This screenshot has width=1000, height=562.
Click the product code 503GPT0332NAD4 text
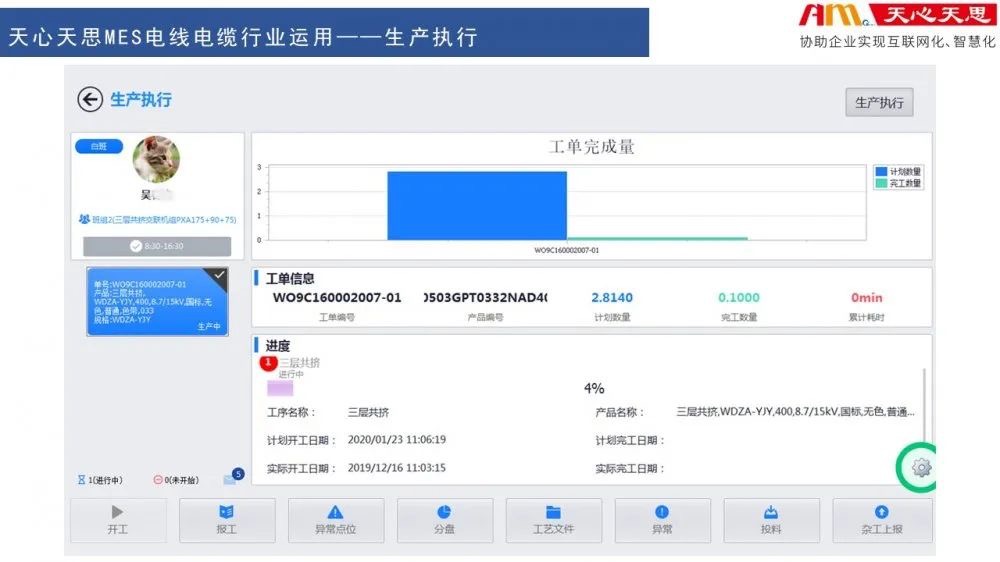point(485,297)
